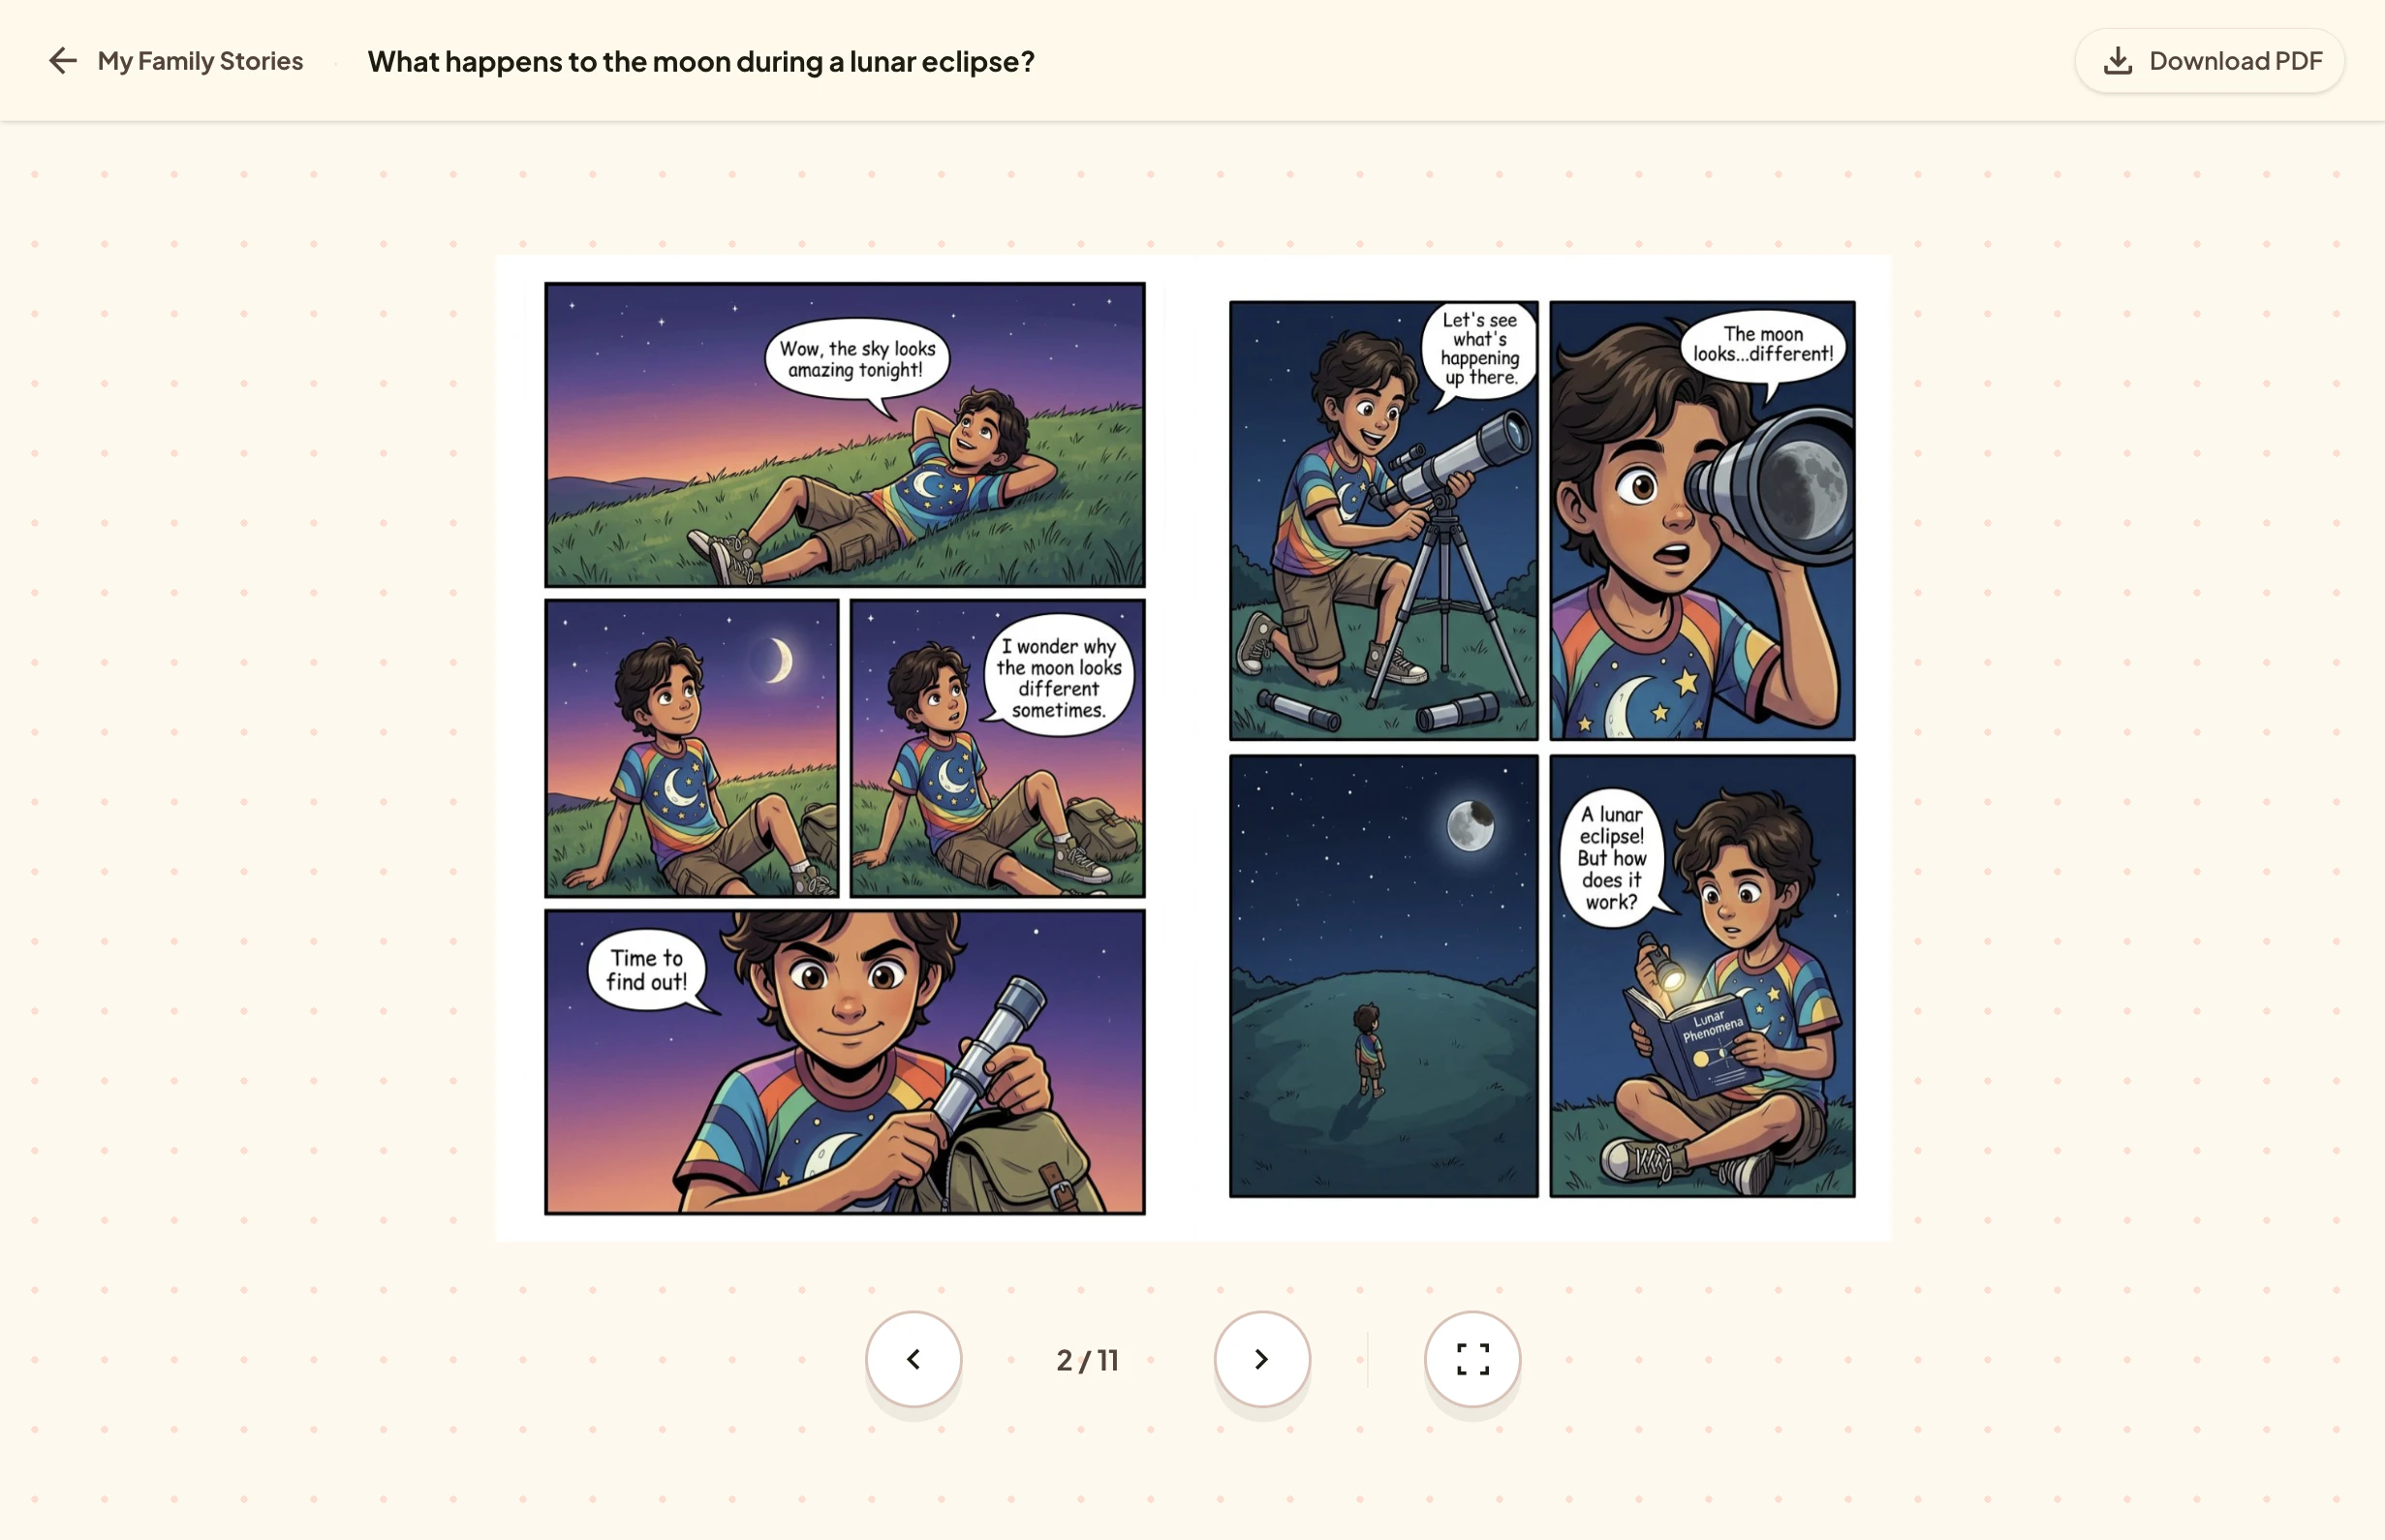Screen dimensions: 2385x1540
Task: Enter fullscreen view mode
Action: click(1472, 1359)
